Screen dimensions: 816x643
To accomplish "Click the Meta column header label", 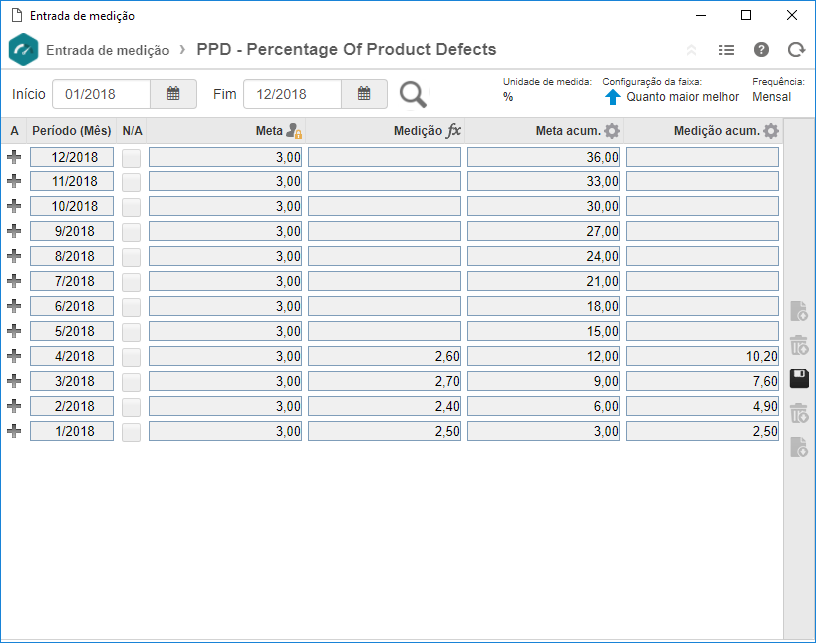I will (x=269, y=131).
